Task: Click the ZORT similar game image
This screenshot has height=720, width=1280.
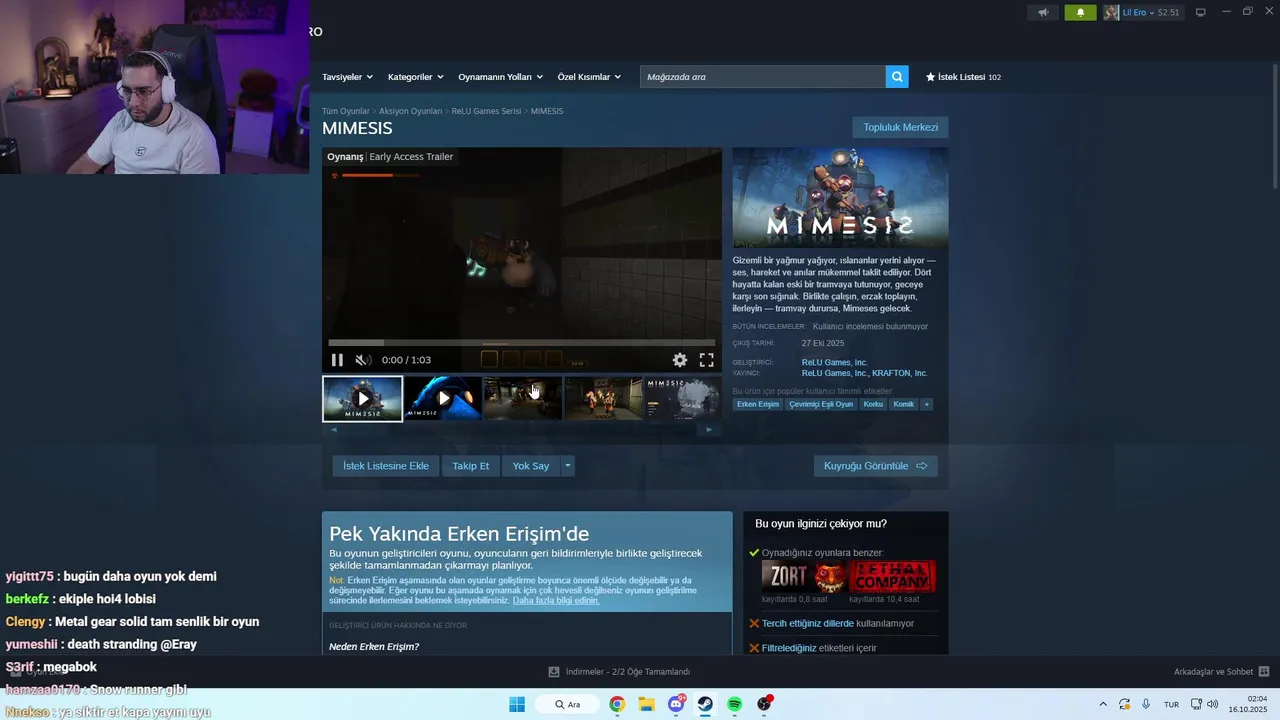Action: coord(803,577)
